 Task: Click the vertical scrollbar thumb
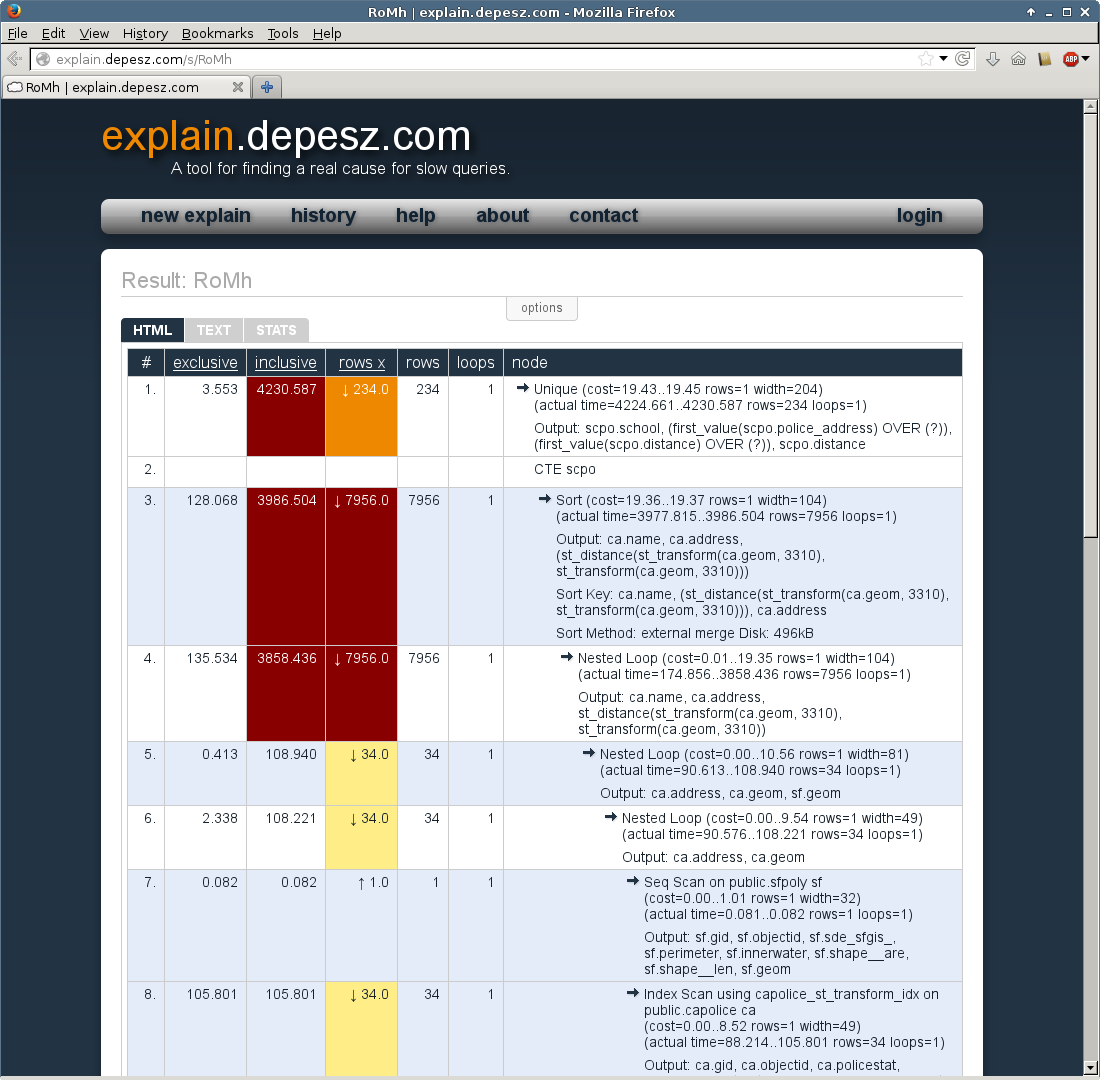point(1090,326)
